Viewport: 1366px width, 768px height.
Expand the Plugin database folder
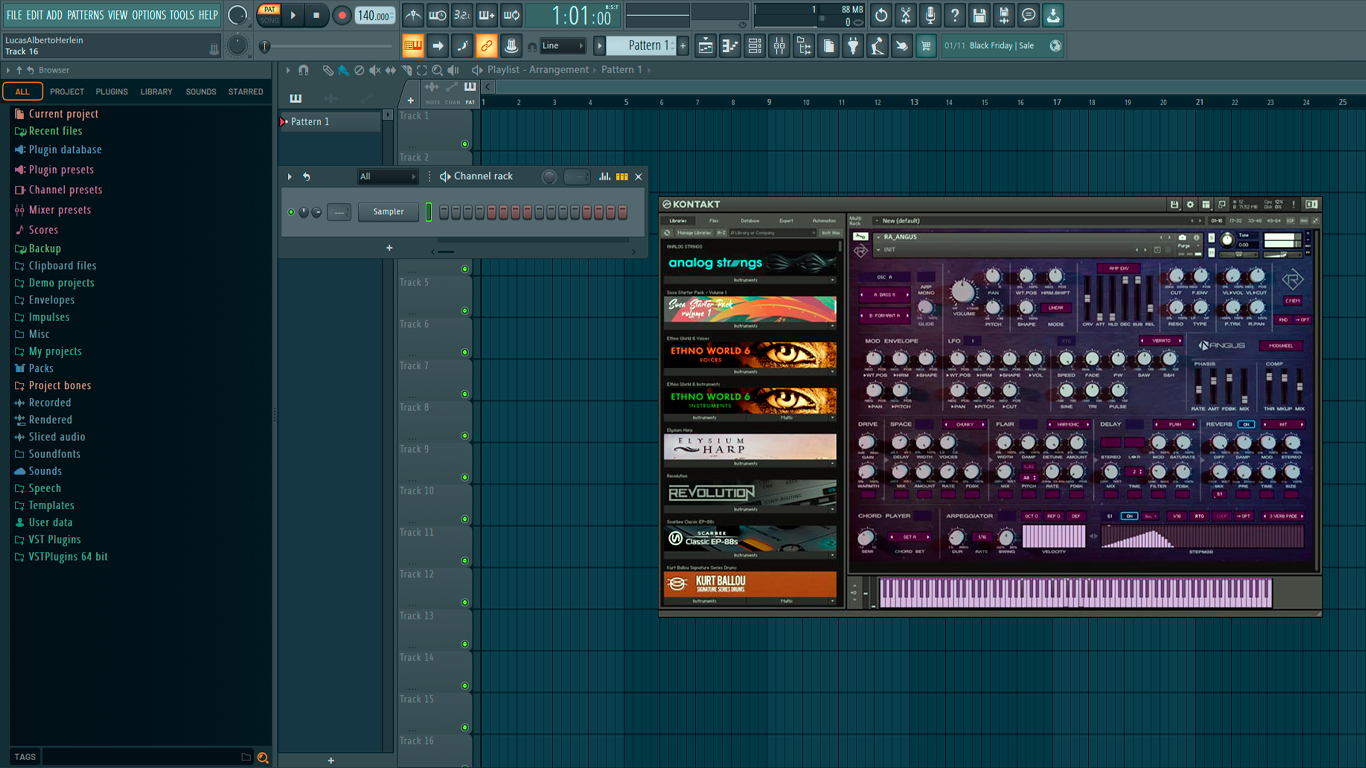click(65, 150)
